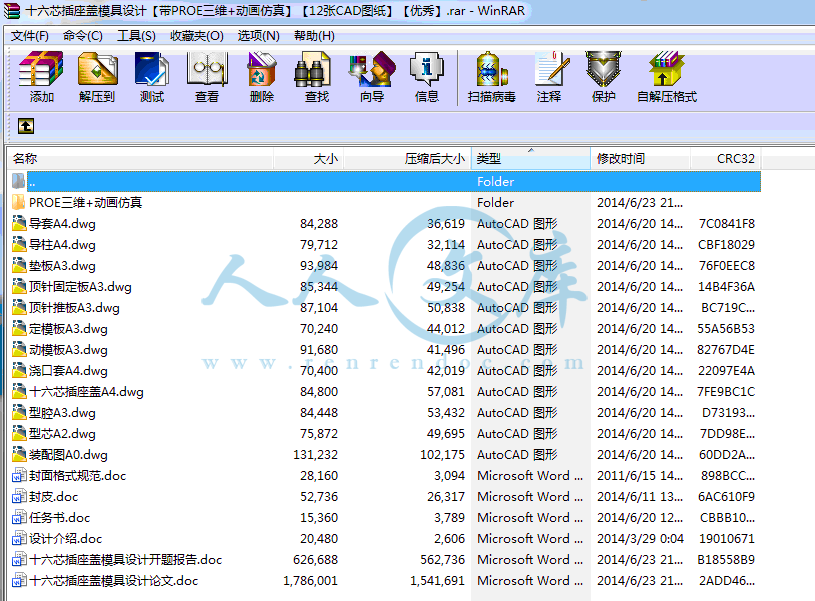The image size is (815, 601).
Task: Select file 浇口套A4.dwg
Action: click(x=68, y=371)
